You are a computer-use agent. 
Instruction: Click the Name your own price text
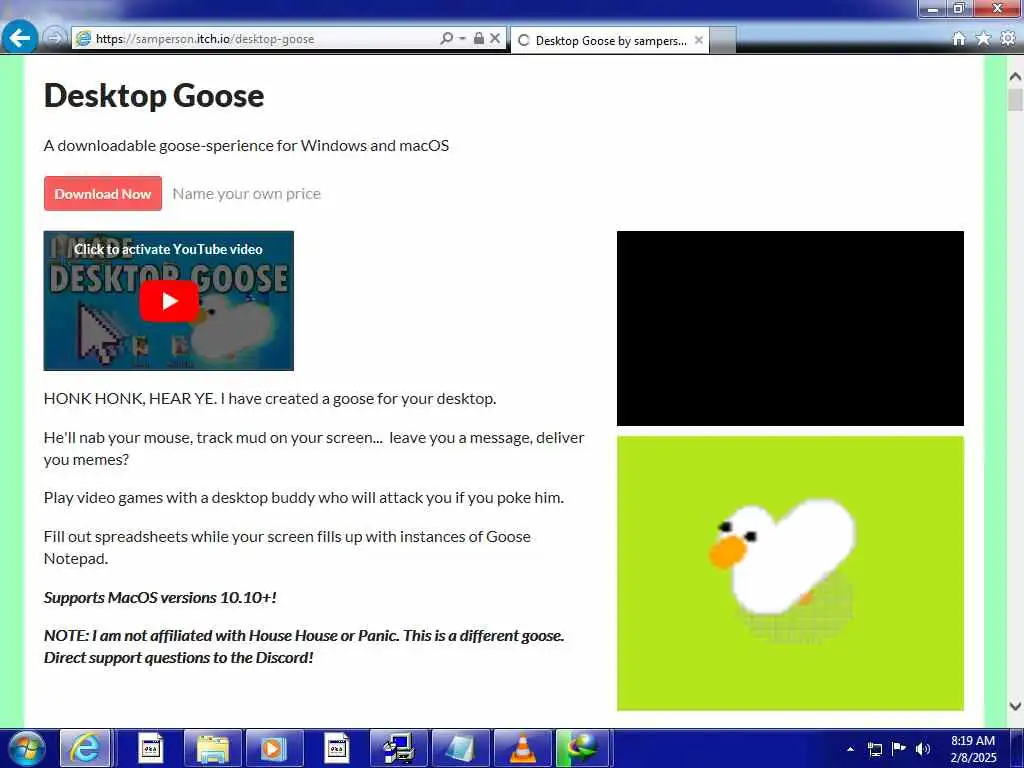pyautogui.click(x=246, y=194)
